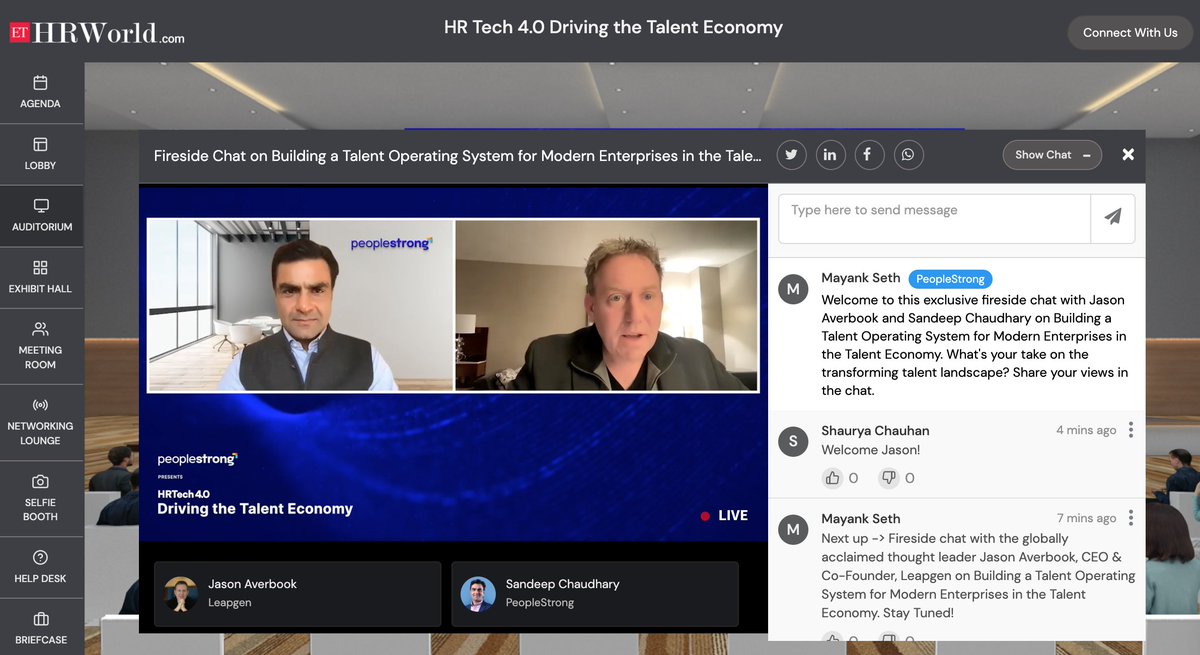Enter the Networking Lounge

pyautogui.click(x=41, y=422)
